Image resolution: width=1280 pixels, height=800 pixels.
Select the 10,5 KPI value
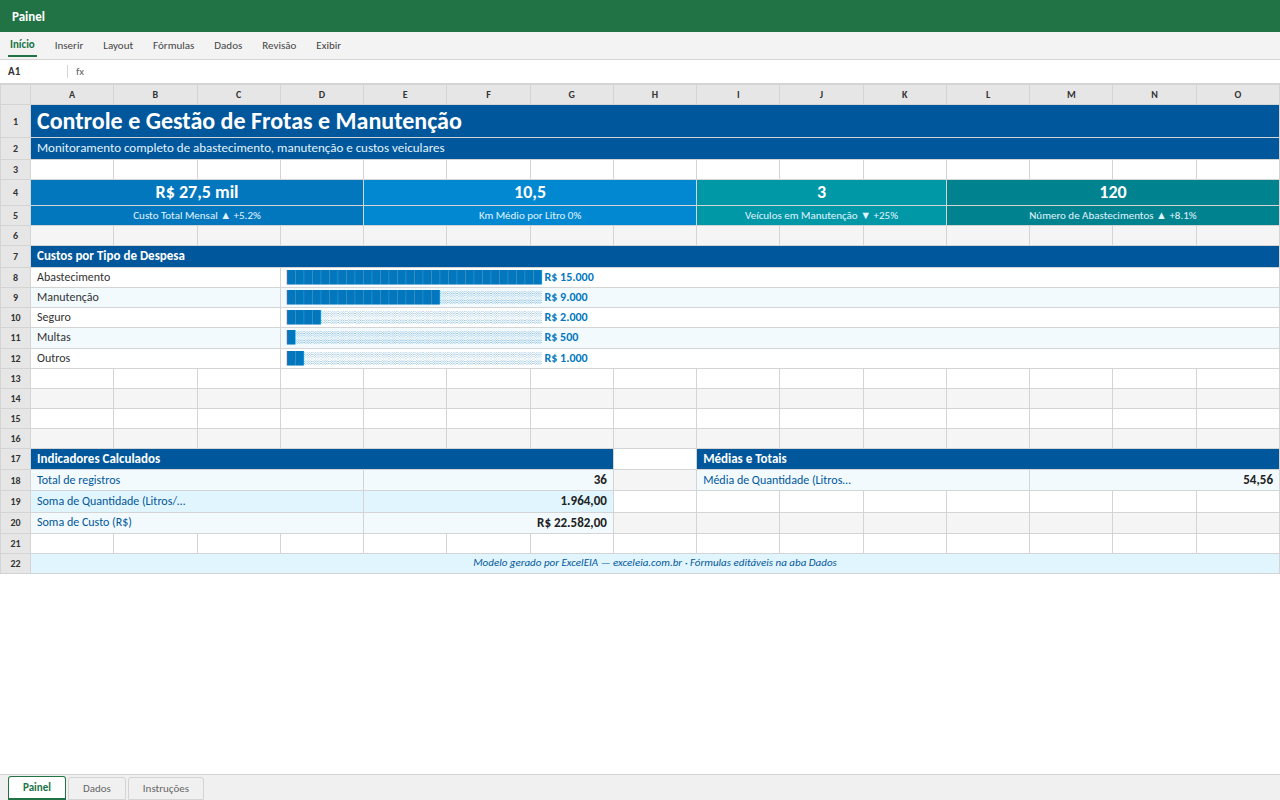coord(530,193)
